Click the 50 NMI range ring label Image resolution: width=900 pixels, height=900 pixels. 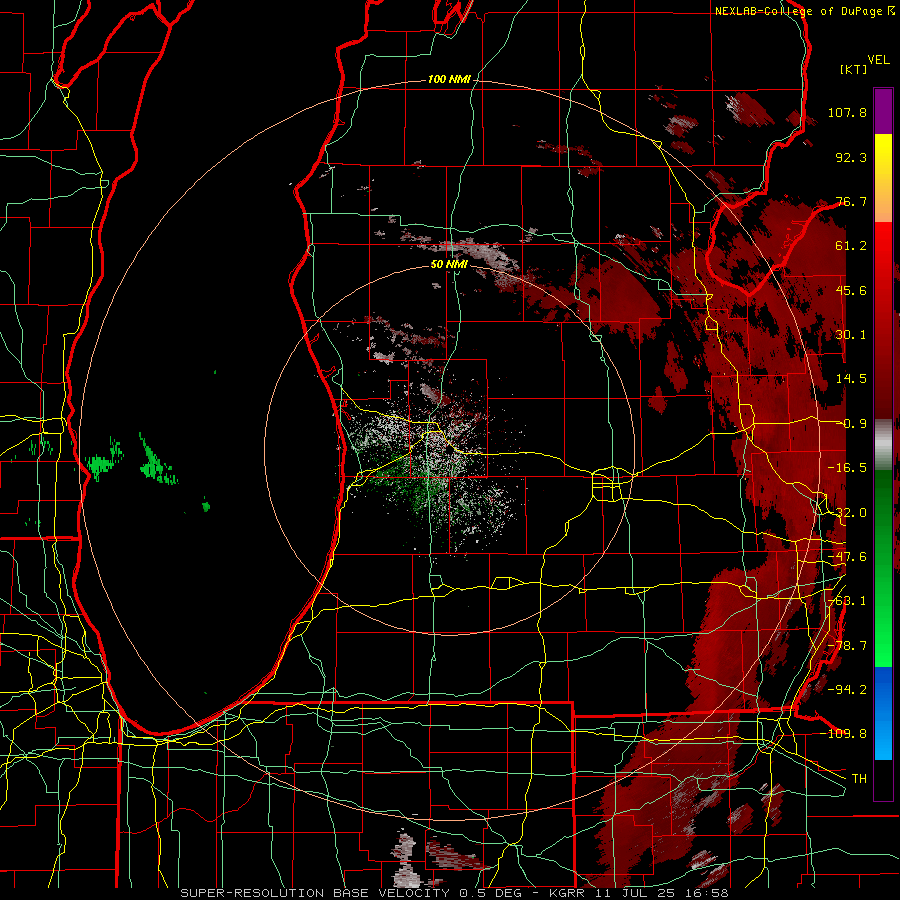[449, 265]
